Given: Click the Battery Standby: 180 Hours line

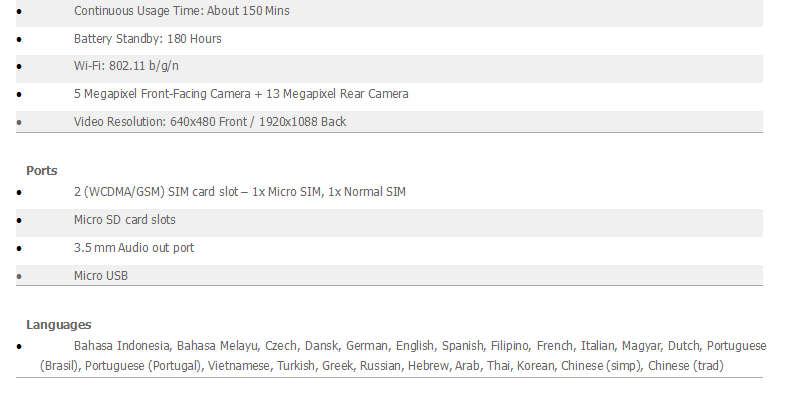Looking at the screenshot, I should tap(147, 39).
